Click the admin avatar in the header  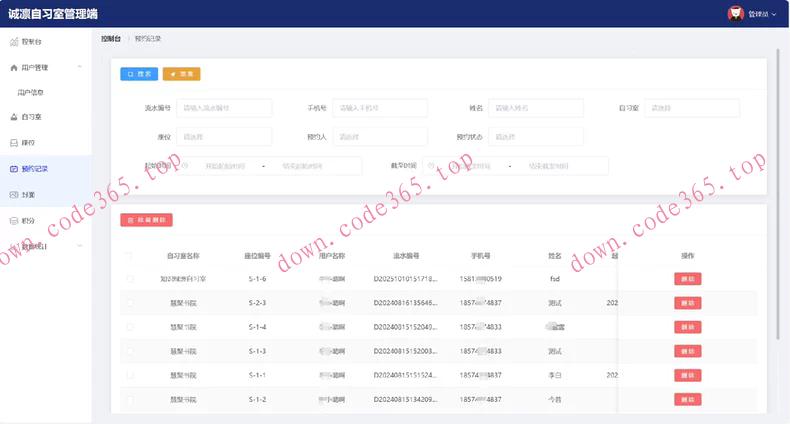736,13
